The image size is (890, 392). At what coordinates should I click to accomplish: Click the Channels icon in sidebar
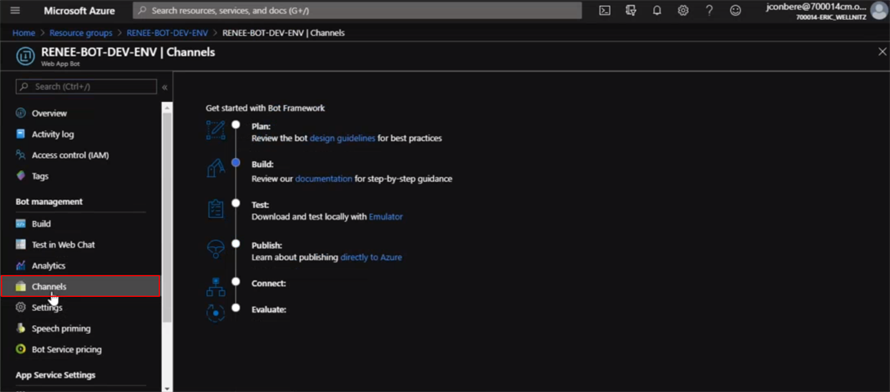21,286
